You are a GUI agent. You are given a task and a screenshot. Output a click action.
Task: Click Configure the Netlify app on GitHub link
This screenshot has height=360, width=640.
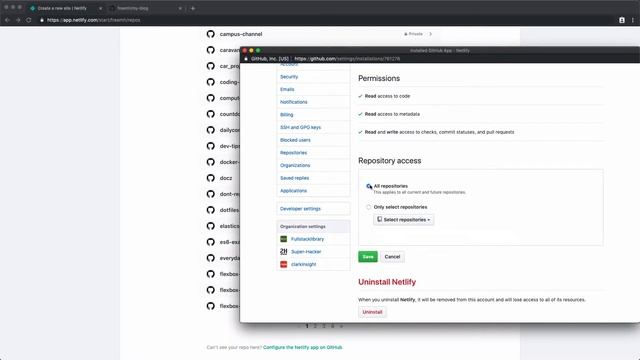pos(302,347)
